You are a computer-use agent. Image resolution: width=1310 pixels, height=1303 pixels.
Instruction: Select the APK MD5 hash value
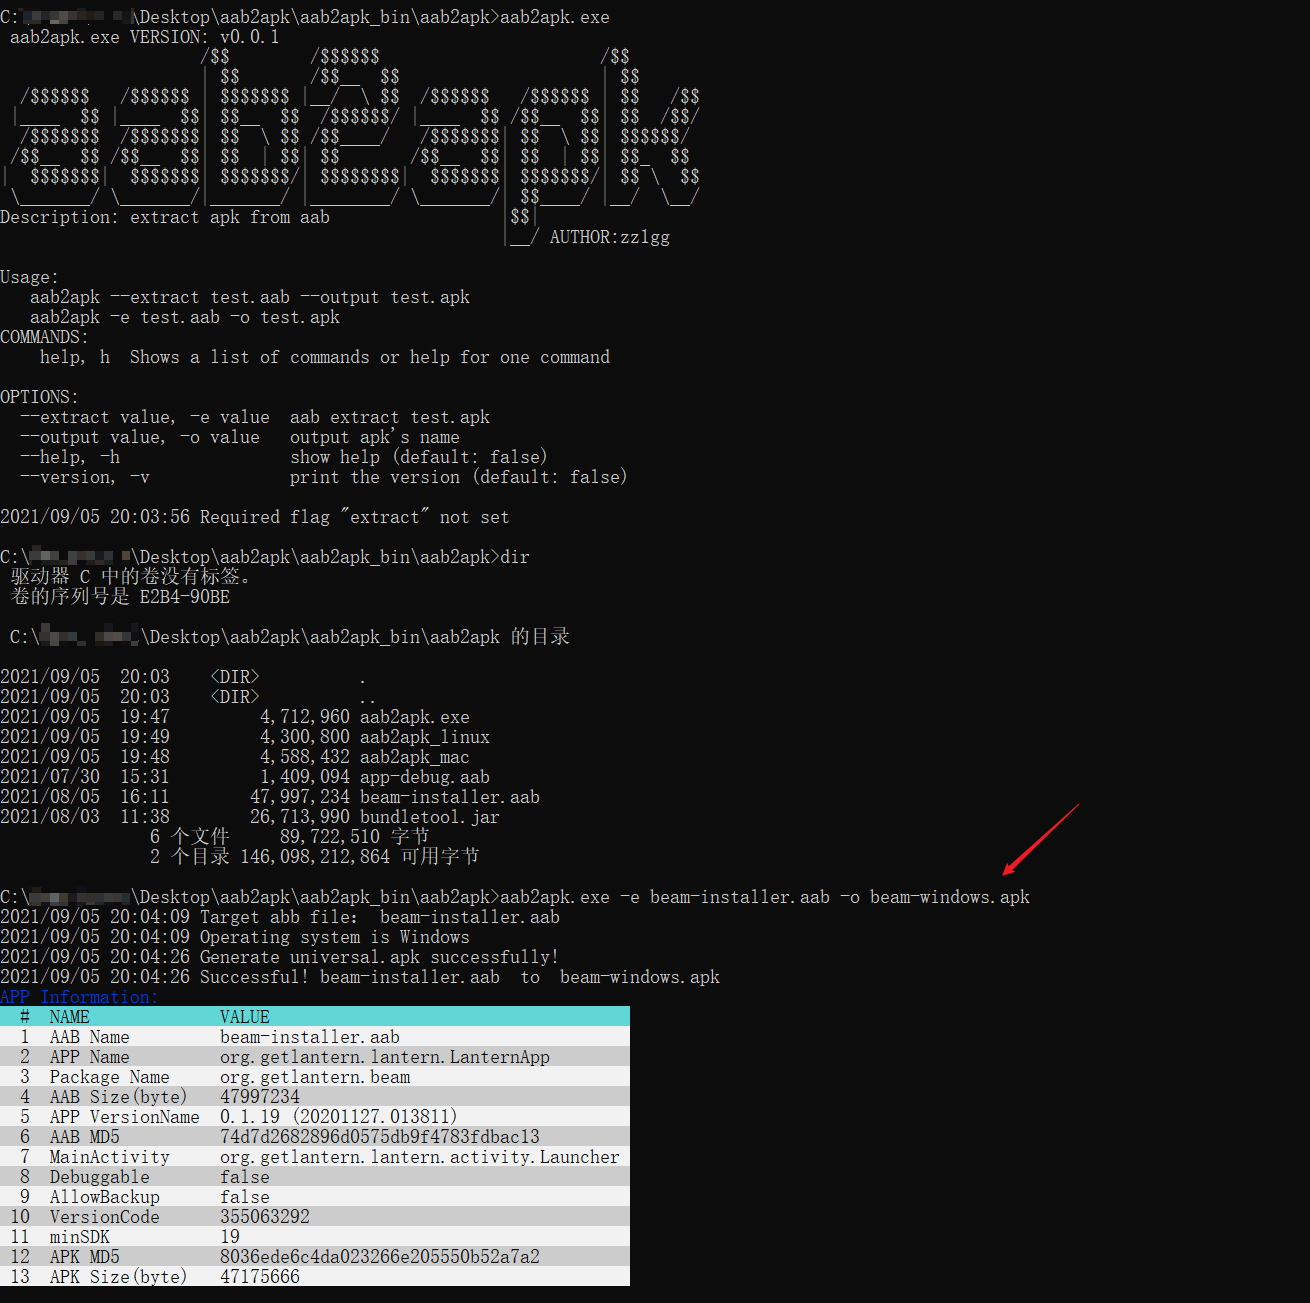click(379, 1257)
